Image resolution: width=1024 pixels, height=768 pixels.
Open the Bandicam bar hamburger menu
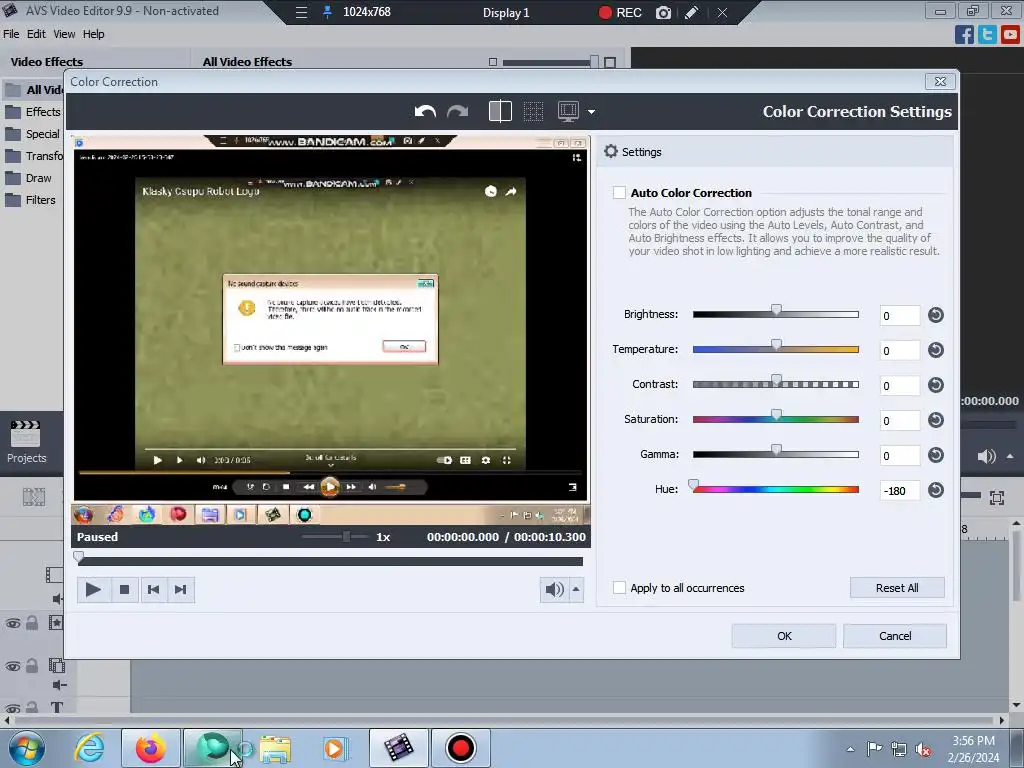[x=301, y=12]
